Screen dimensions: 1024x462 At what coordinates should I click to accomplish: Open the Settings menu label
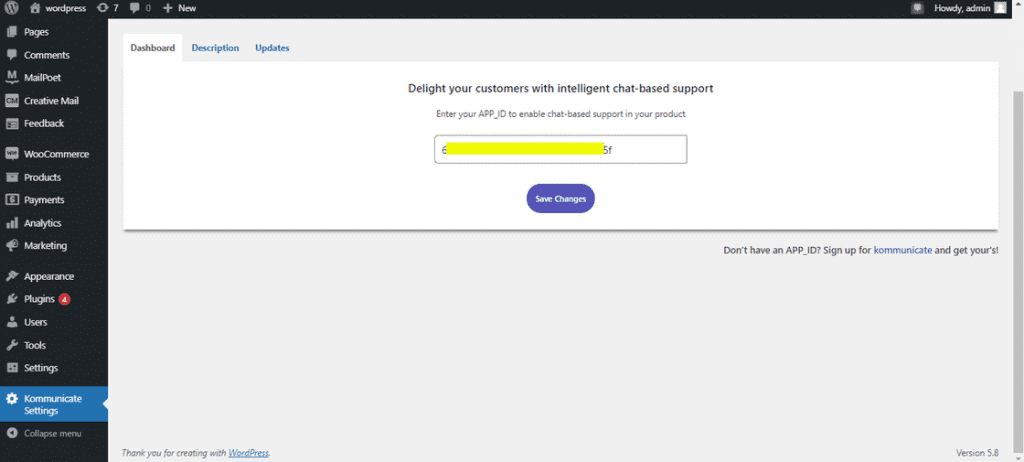(x=41, y=368)
